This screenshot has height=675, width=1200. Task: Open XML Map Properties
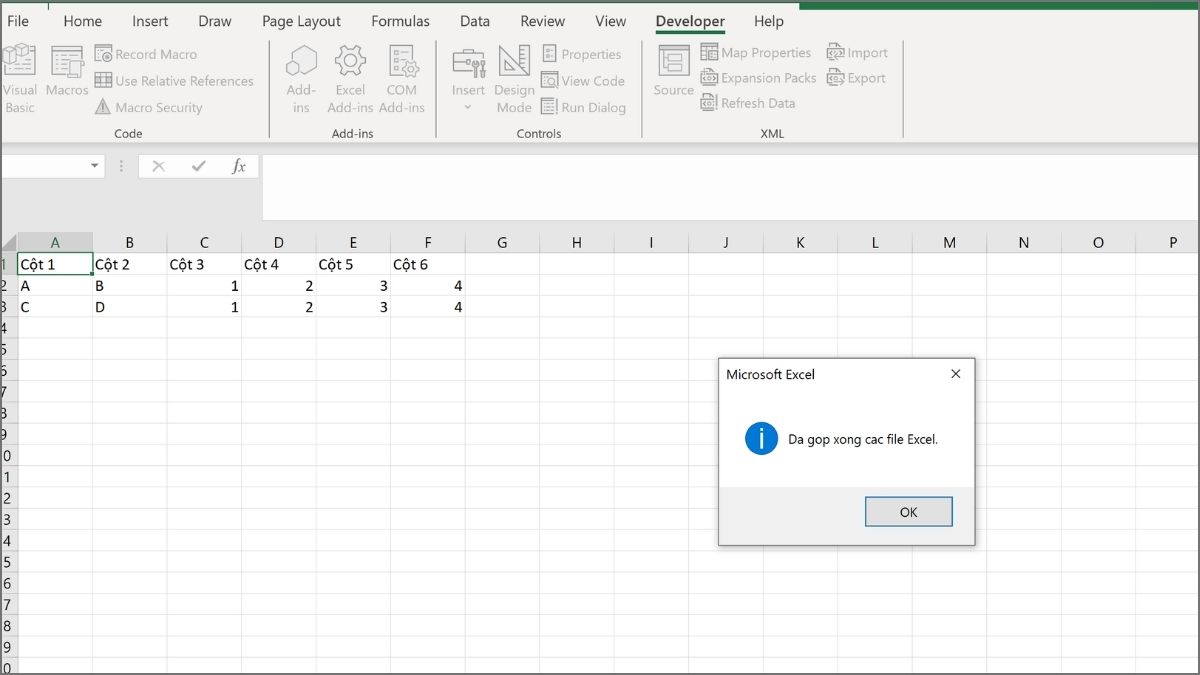(x=756, y=53)
